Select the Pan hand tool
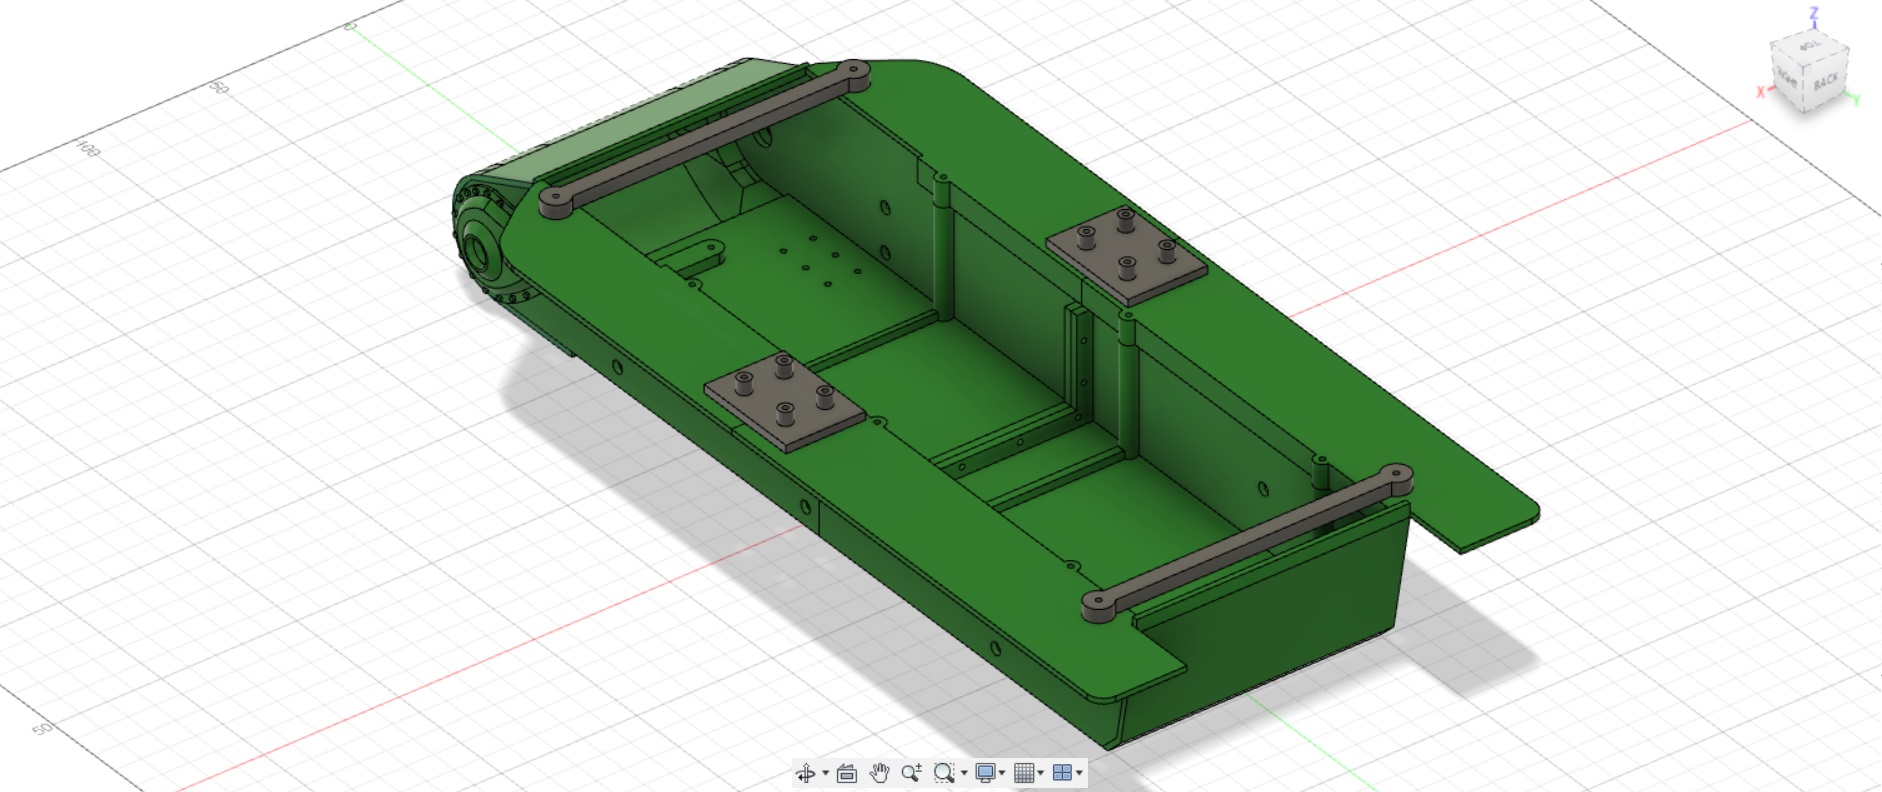 click(x=879, y=773)
